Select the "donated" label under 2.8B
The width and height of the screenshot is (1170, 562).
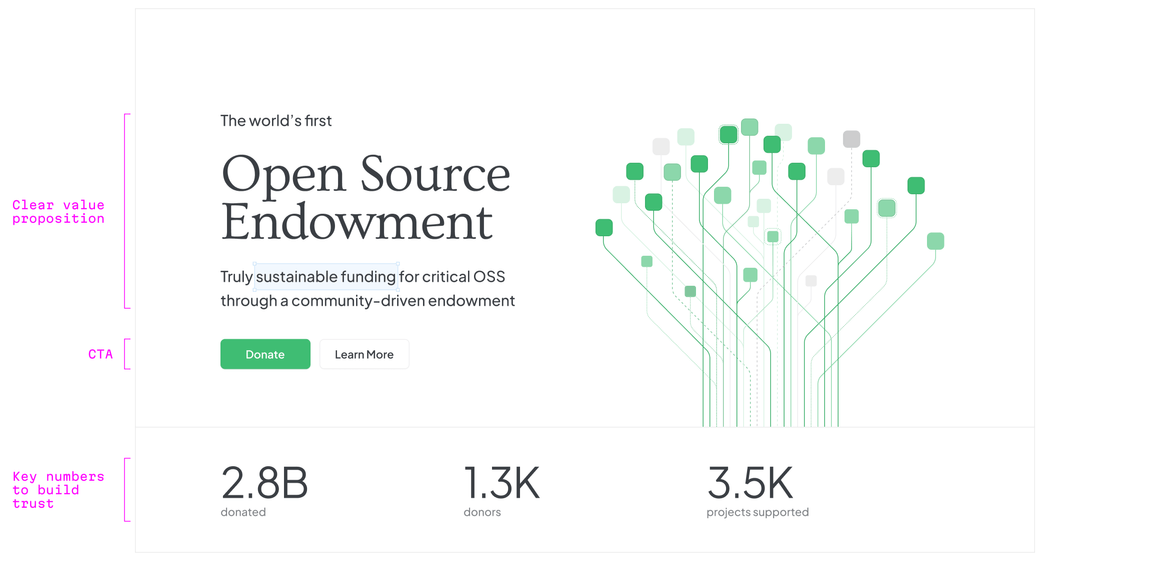(243, 512)
